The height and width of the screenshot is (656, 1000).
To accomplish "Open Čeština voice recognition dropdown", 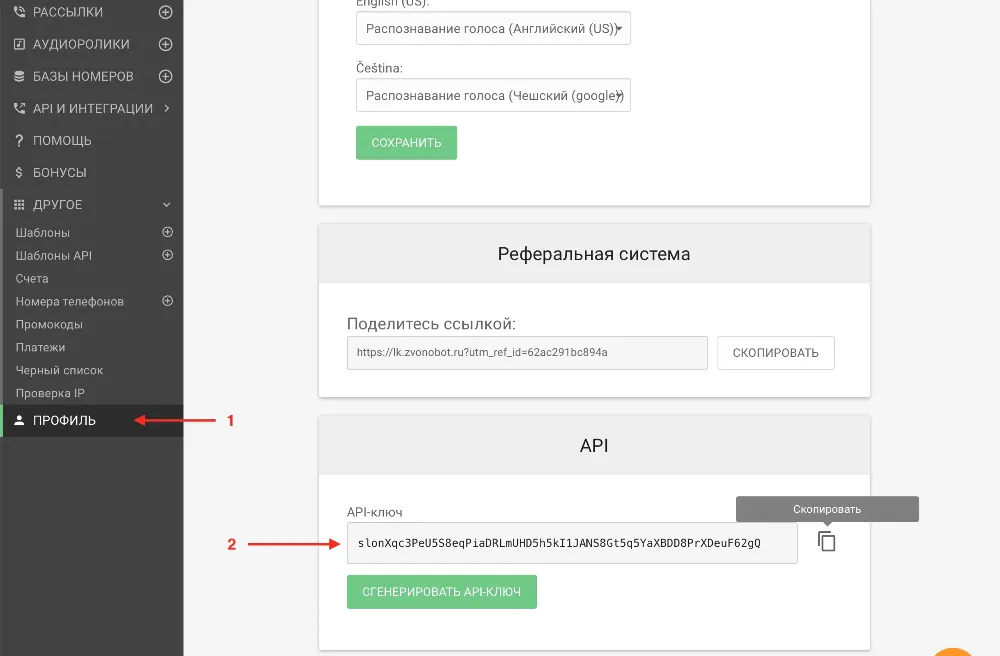I will pos(493,96).
